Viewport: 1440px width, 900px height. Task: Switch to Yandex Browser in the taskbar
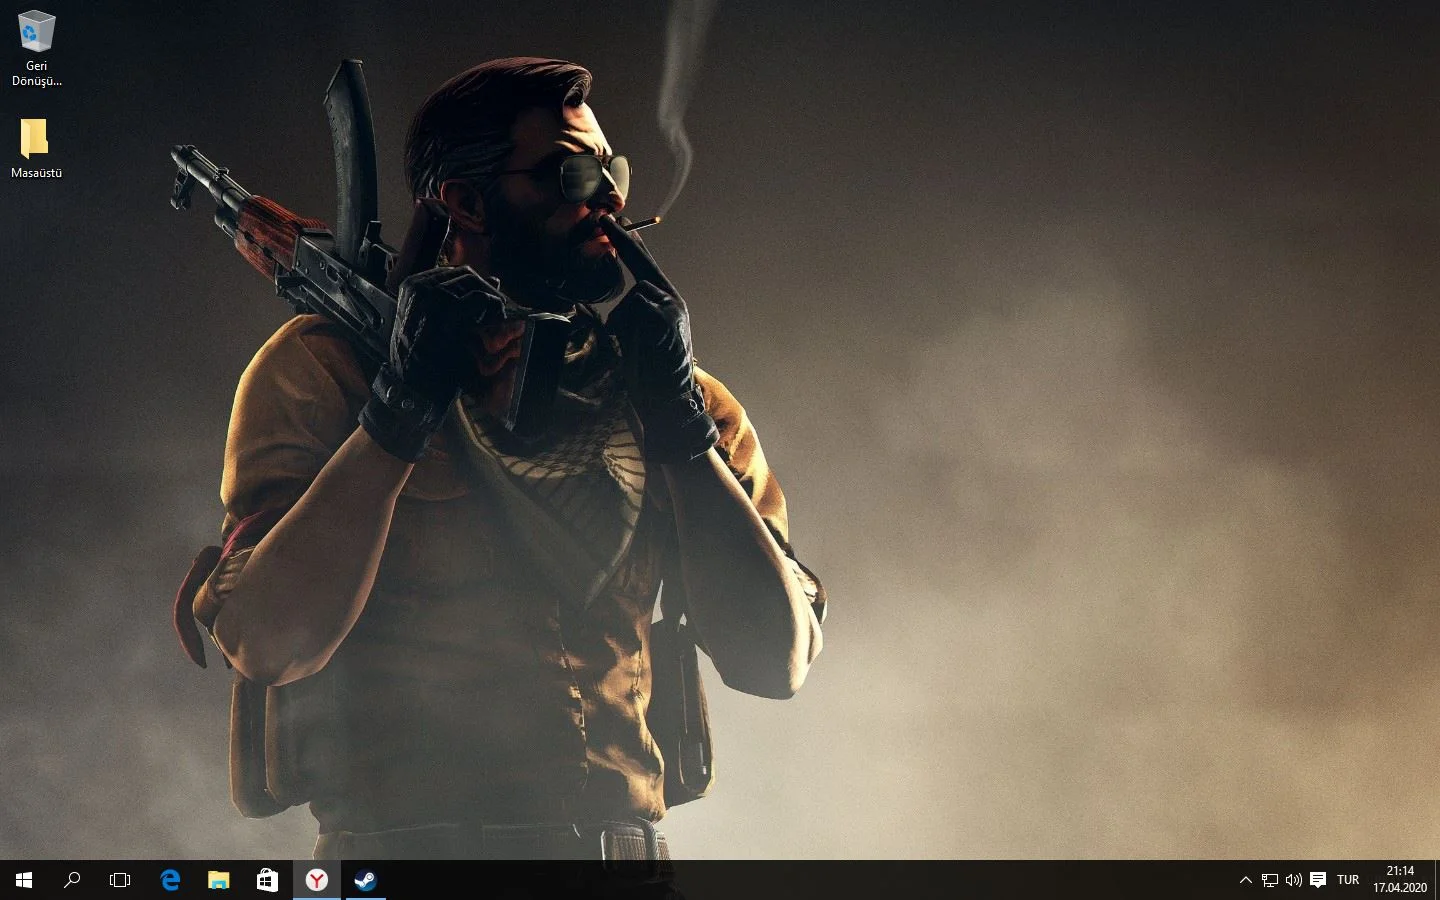[316, 880]
